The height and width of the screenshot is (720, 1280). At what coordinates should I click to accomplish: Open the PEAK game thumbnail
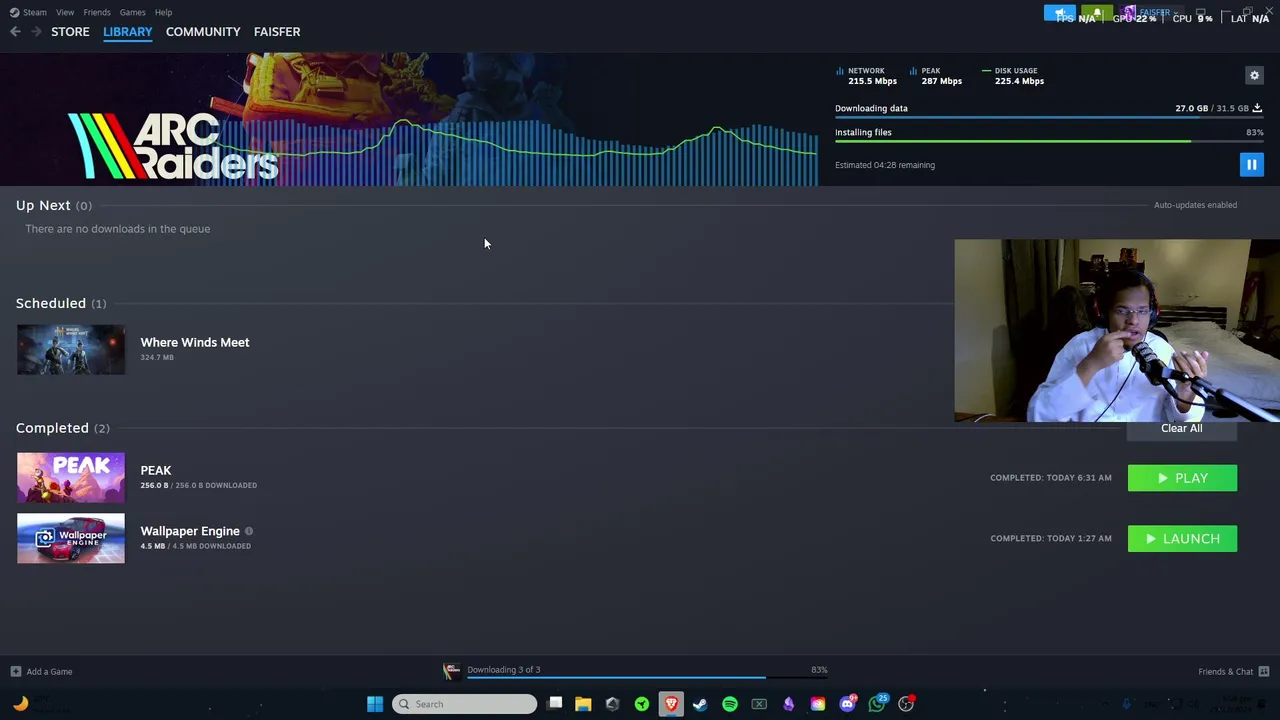click(71, 478)
